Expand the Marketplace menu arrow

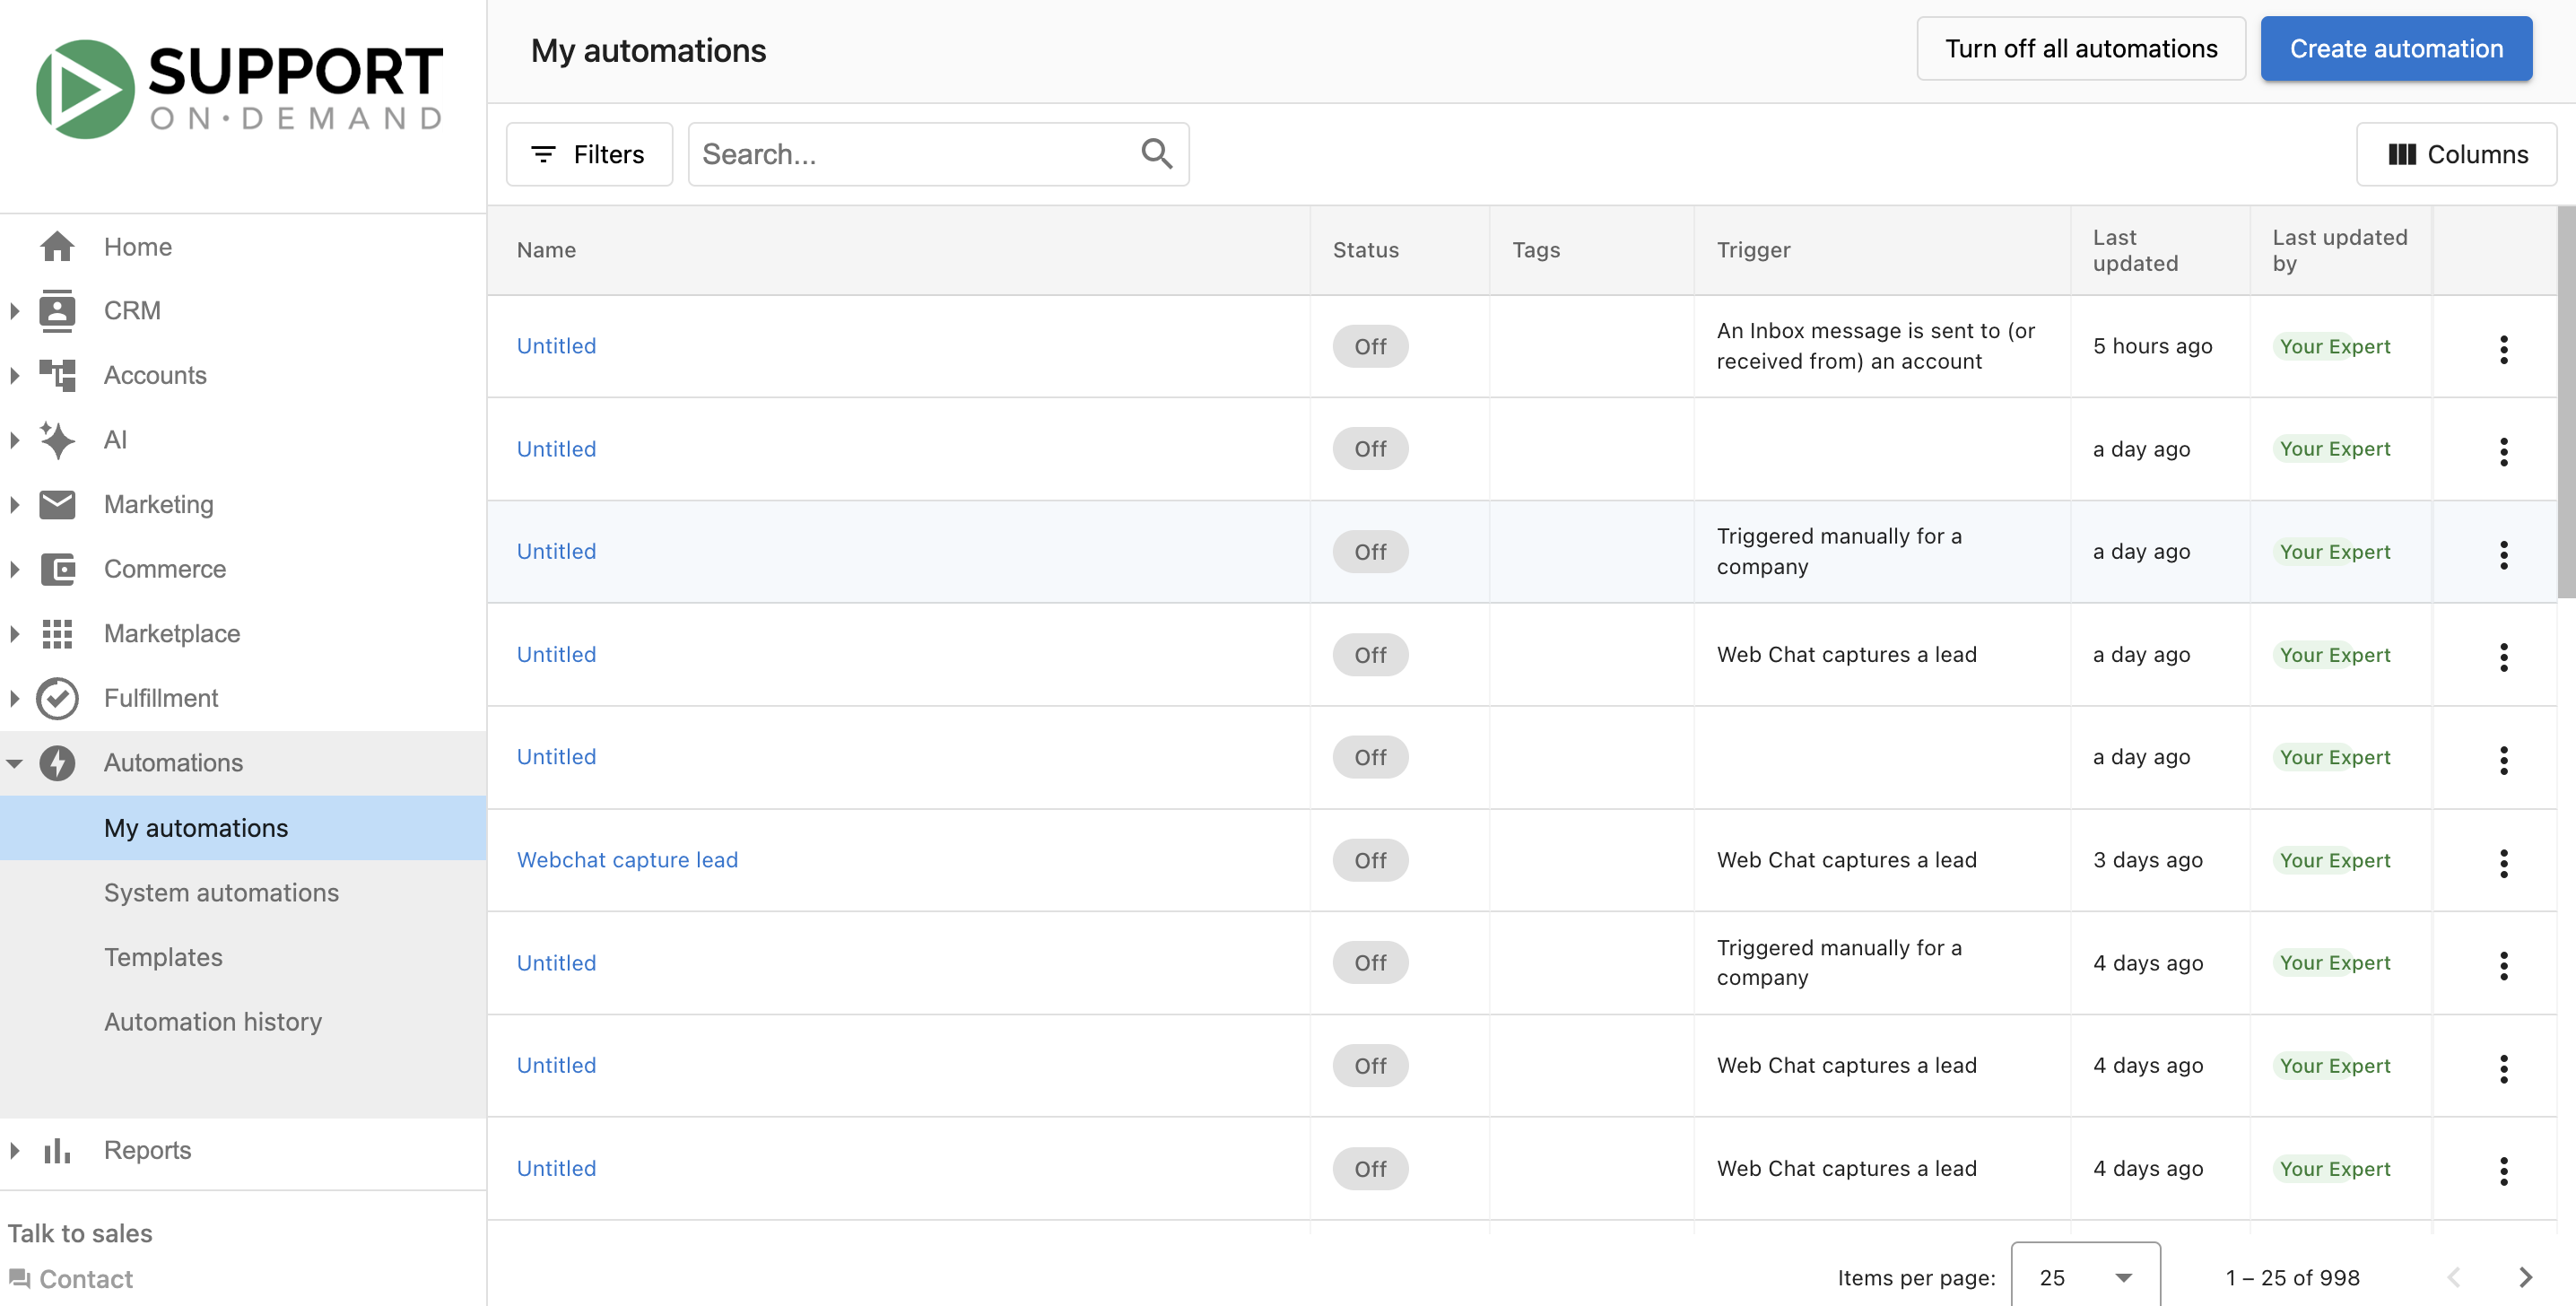pos(14,634)
